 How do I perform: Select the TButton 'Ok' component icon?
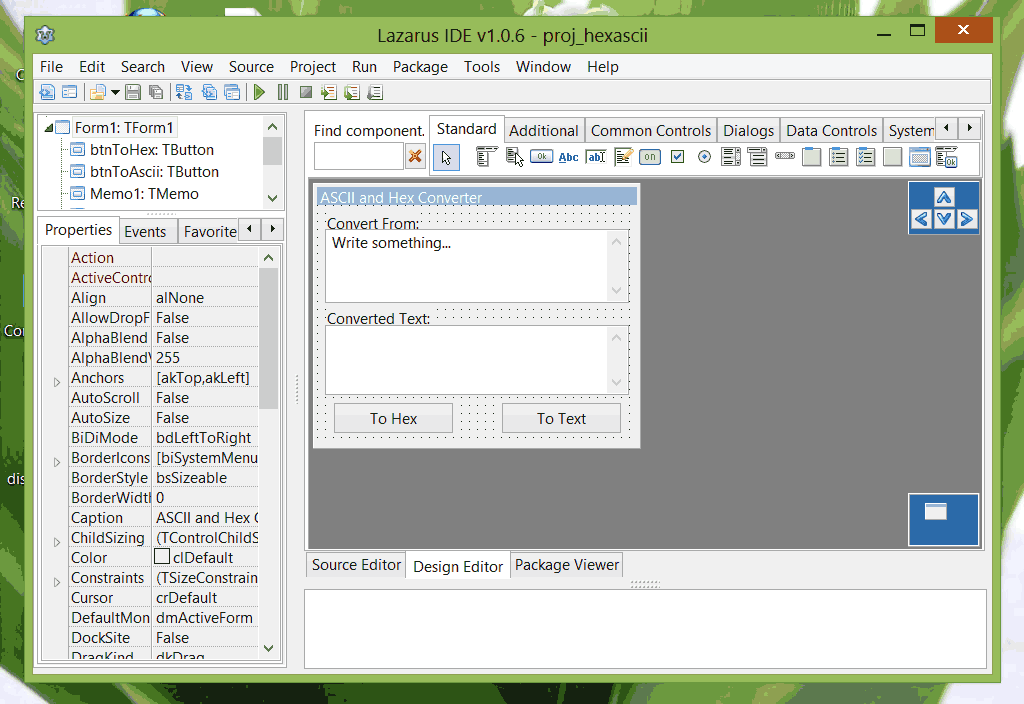coord(541,157)
